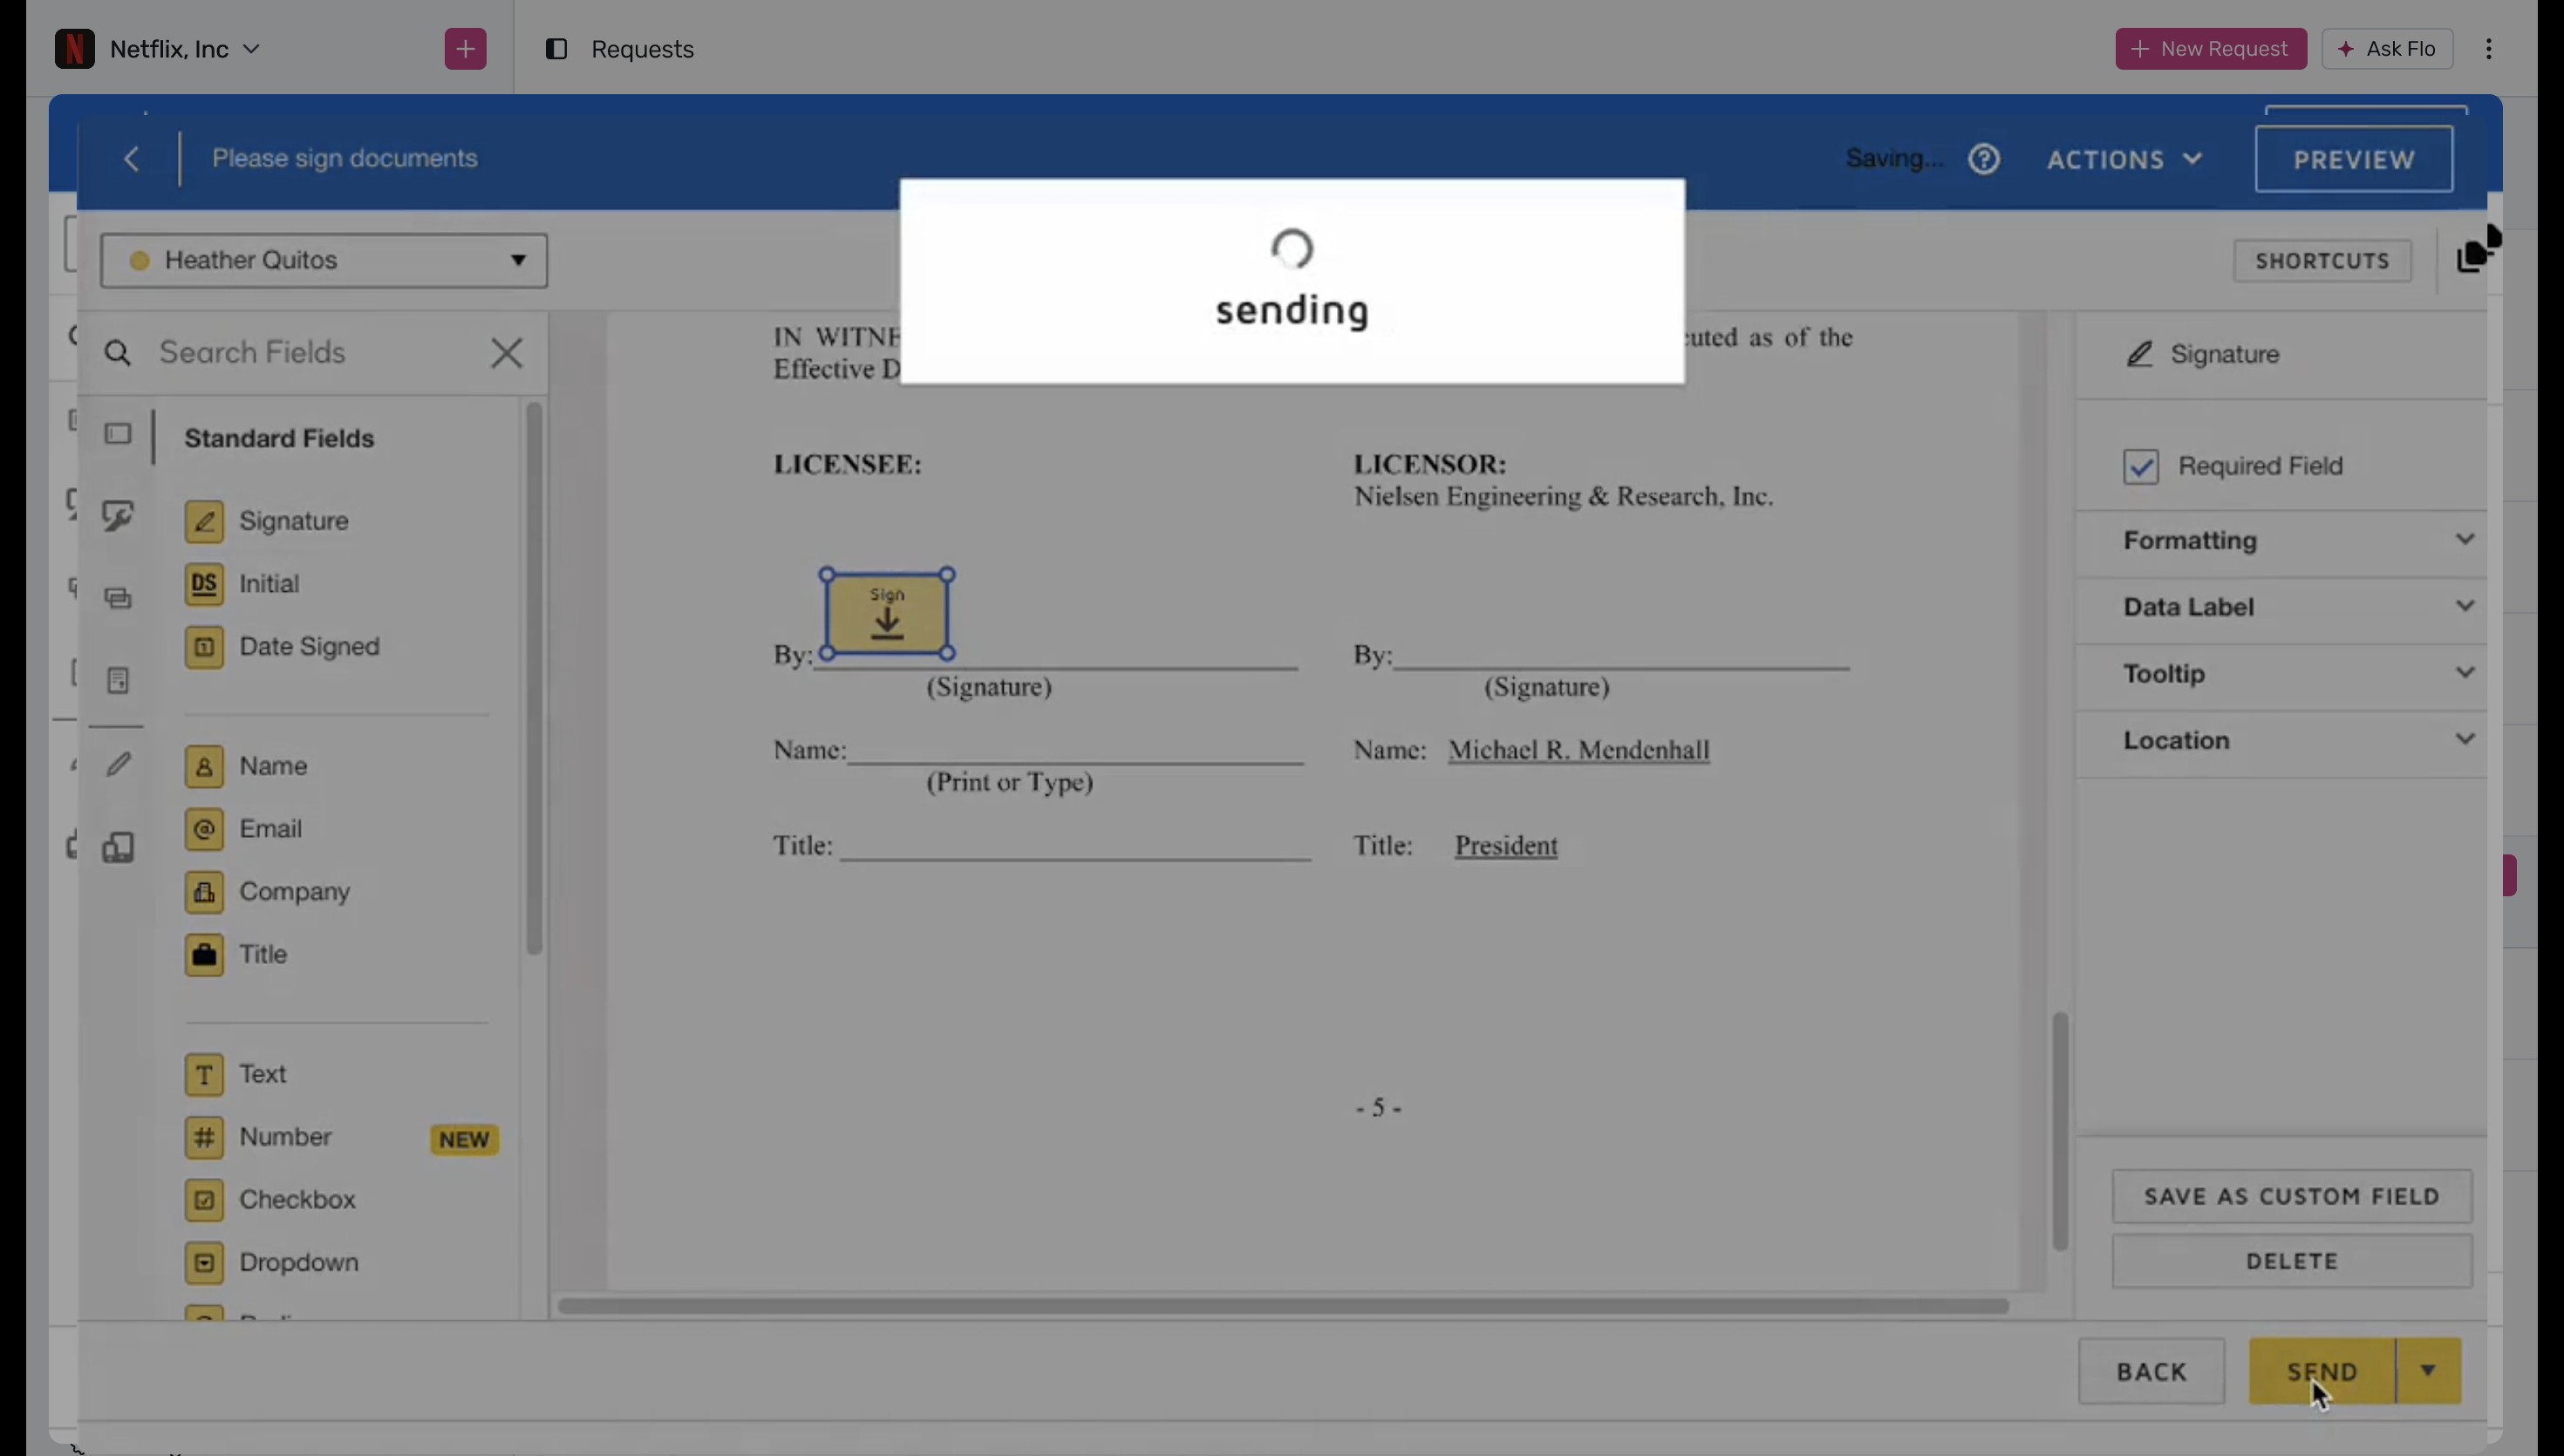Open the SEND options dropdown arrow

point(2429,1372)
